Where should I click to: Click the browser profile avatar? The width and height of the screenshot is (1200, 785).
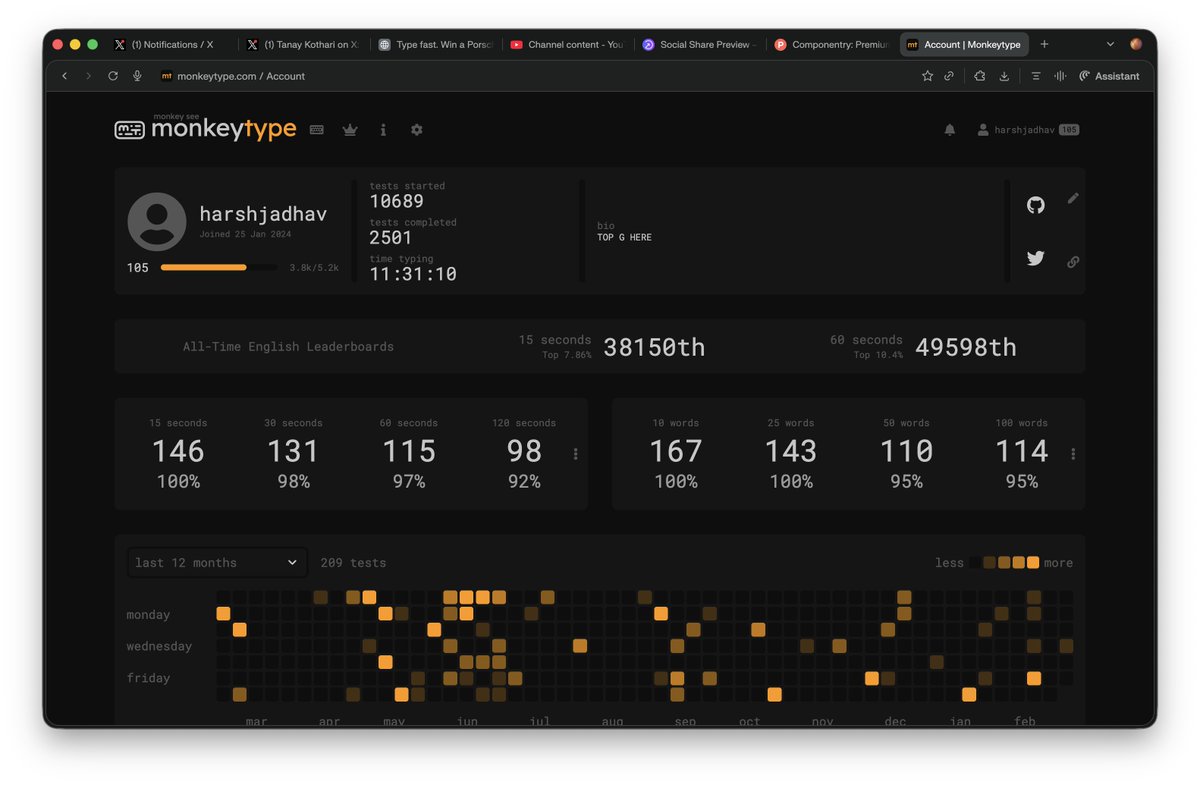1136,45
